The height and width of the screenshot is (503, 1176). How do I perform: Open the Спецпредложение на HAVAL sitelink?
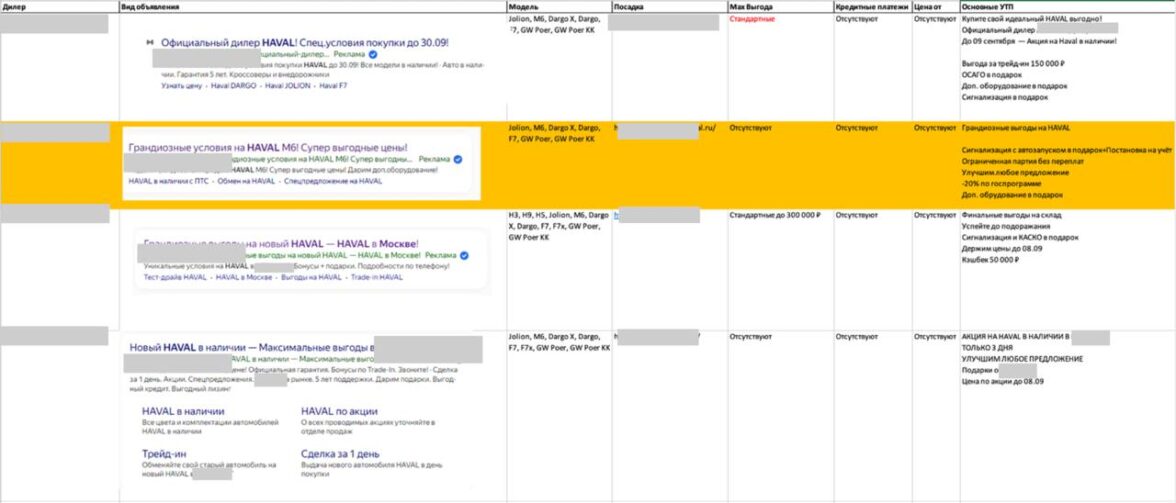pyautogui.click(x=333, y=181)
